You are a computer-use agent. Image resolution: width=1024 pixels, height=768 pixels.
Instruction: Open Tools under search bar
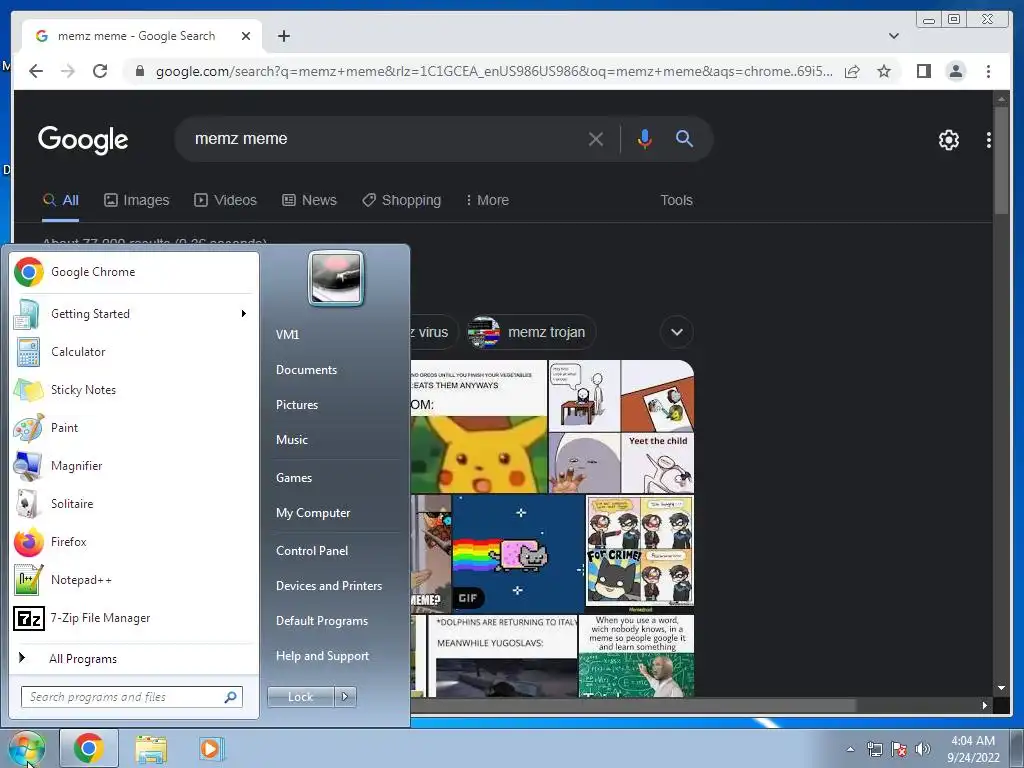pyautogui.click(x=676, y=200)
